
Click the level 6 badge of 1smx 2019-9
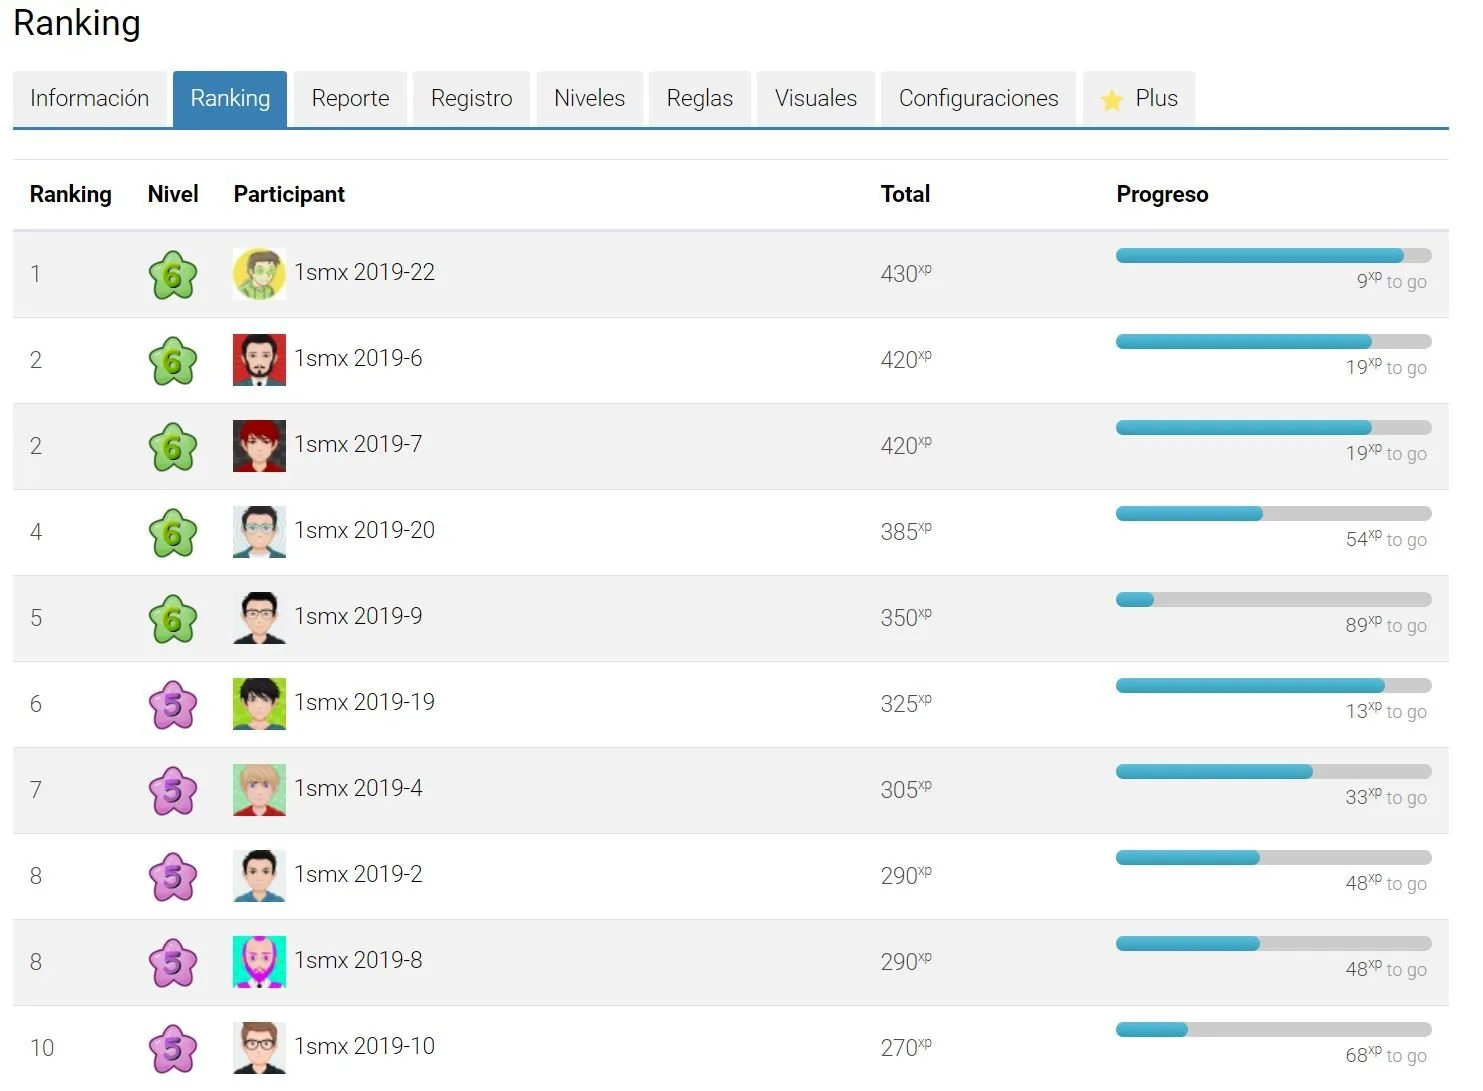click(x=173, y=619)
